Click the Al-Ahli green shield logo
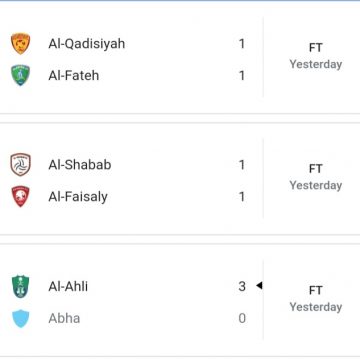 [x=20, y=286]
